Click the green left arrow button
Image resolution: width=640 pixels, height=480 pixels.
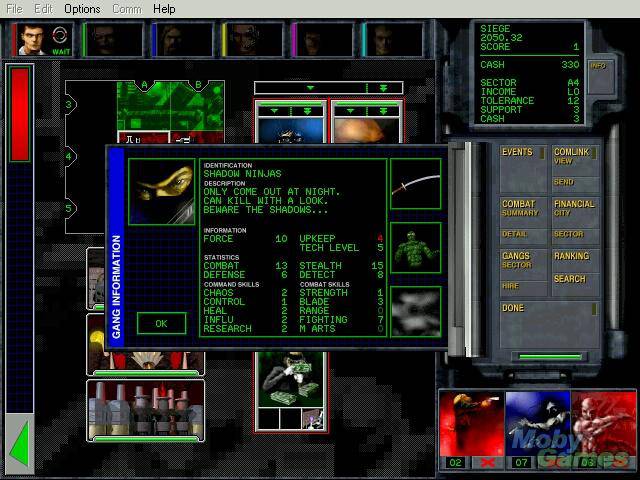pyautogui.click(x=19, y=444)
